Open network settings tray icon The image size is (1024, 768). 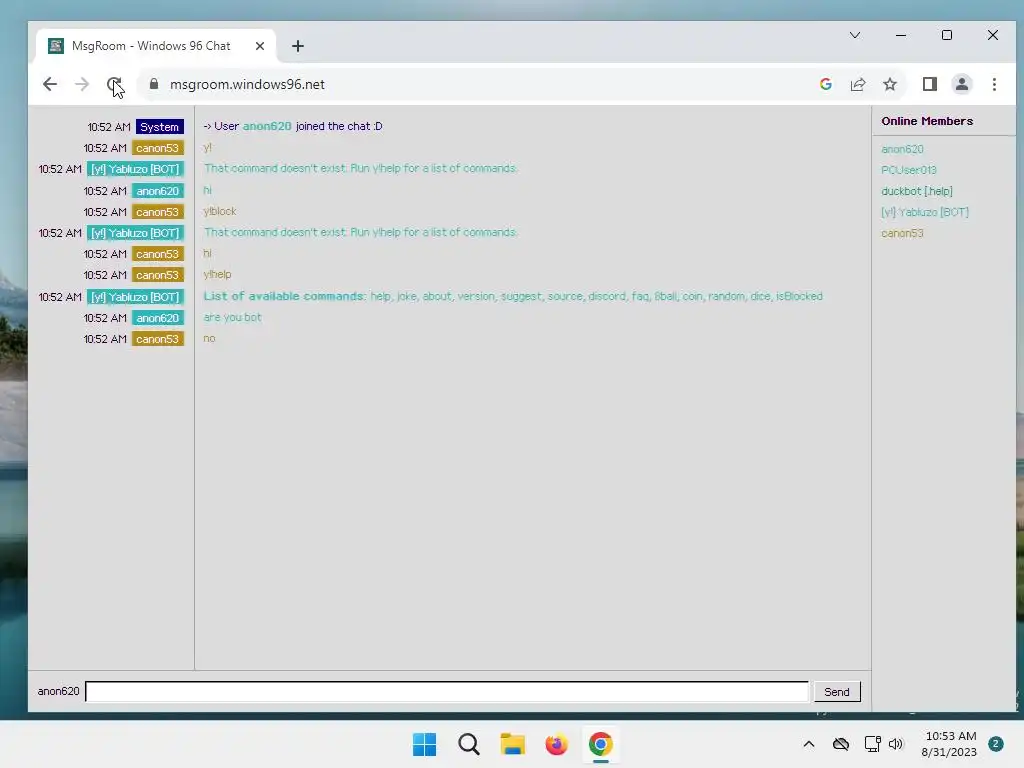[x=872, y=744]
